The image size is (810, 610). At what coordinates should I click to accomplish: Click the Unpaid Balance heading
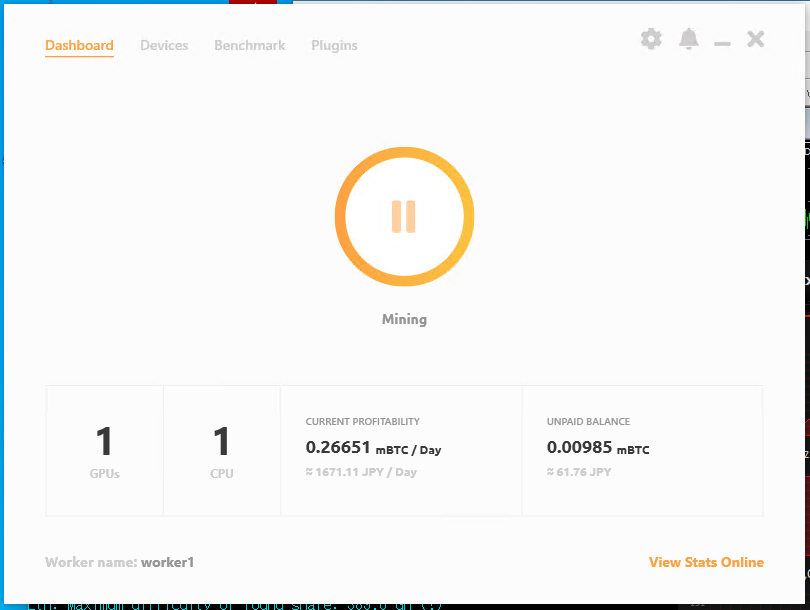(588, 422)
